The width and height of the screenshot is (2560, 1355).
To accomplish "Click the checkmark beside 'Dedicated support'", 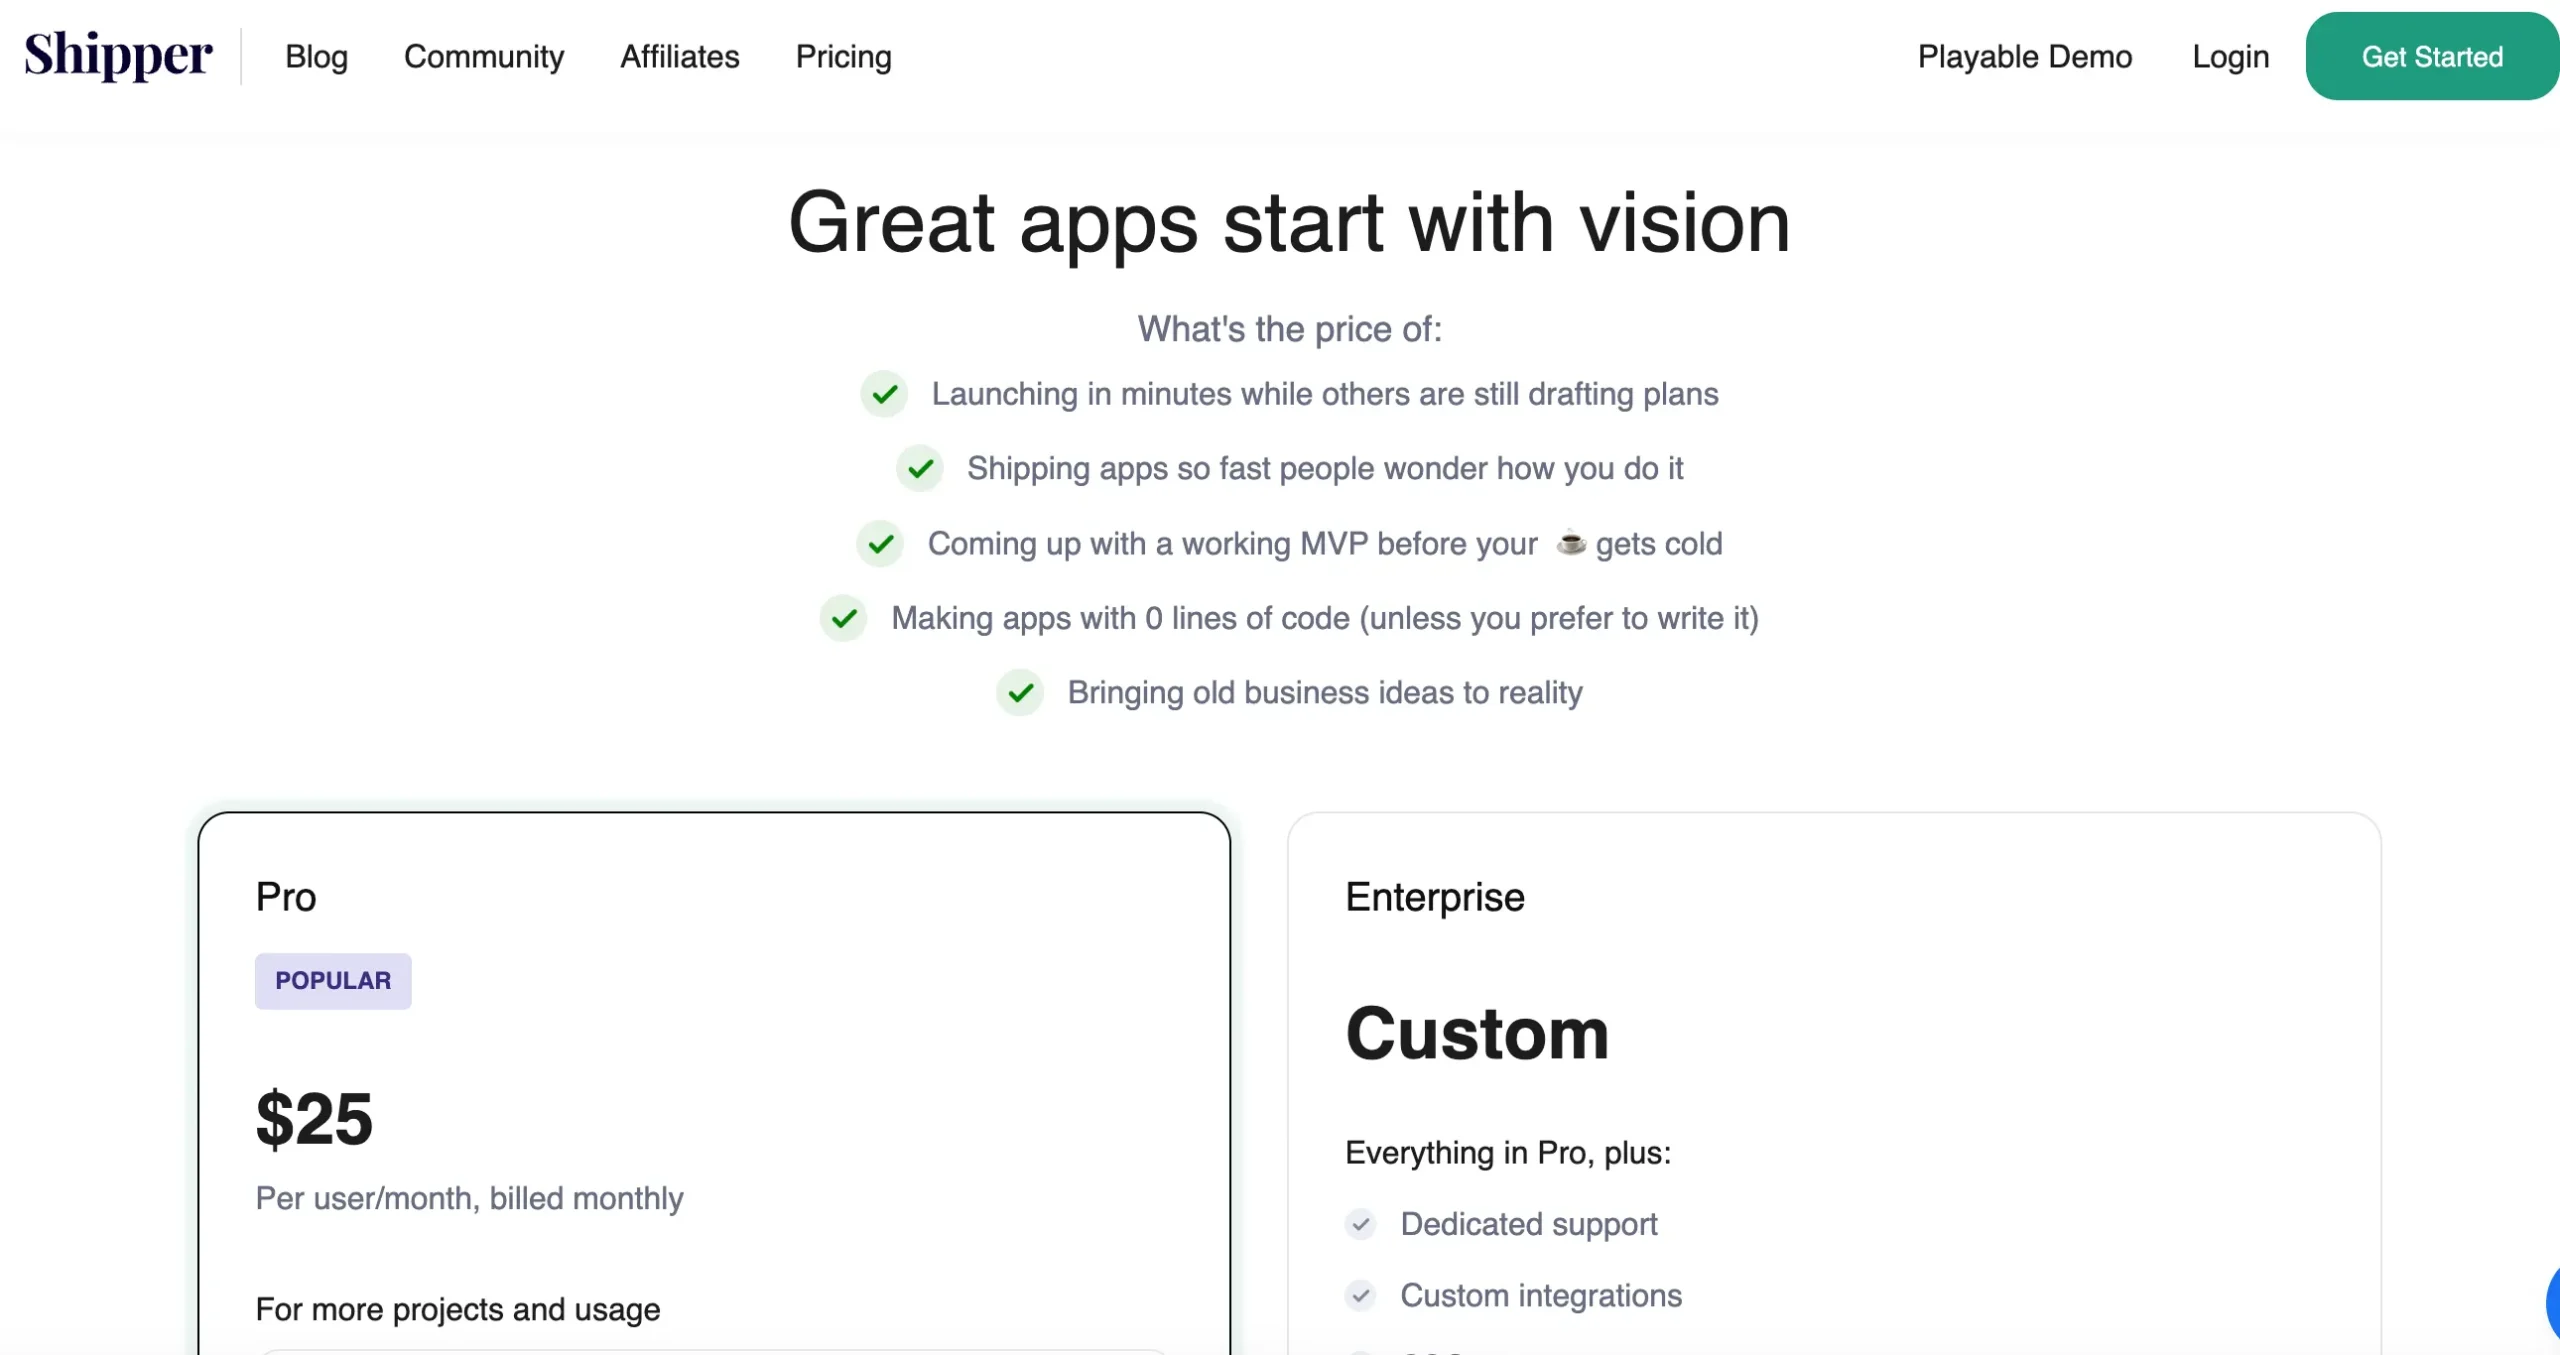I will [x=1361, y=1224].
